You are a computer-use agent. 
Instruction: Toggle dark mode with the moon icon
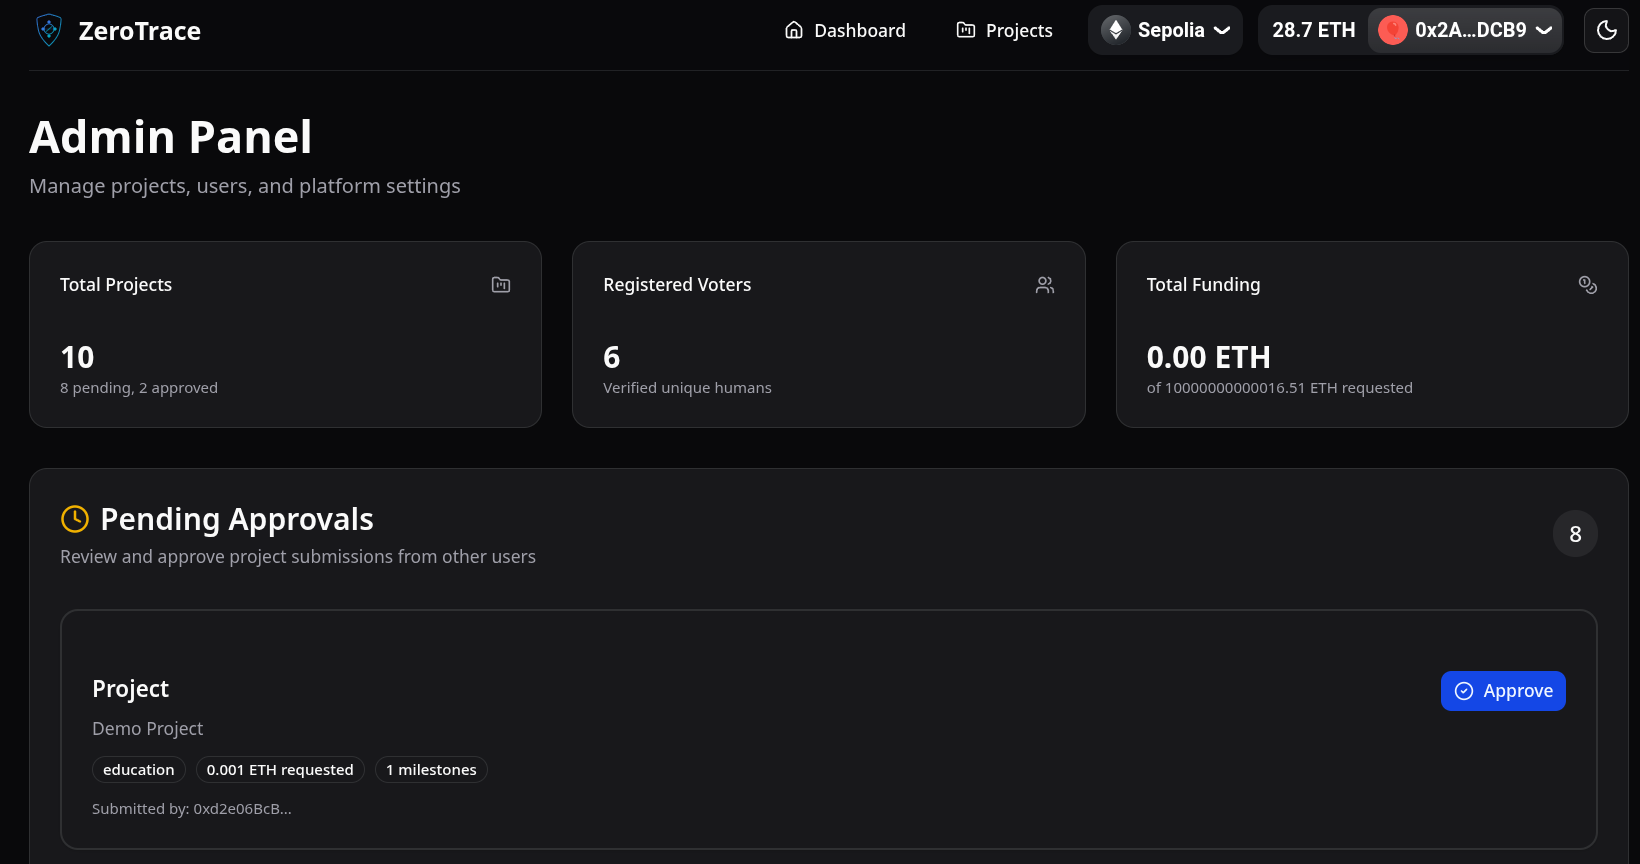(1606, 30)
